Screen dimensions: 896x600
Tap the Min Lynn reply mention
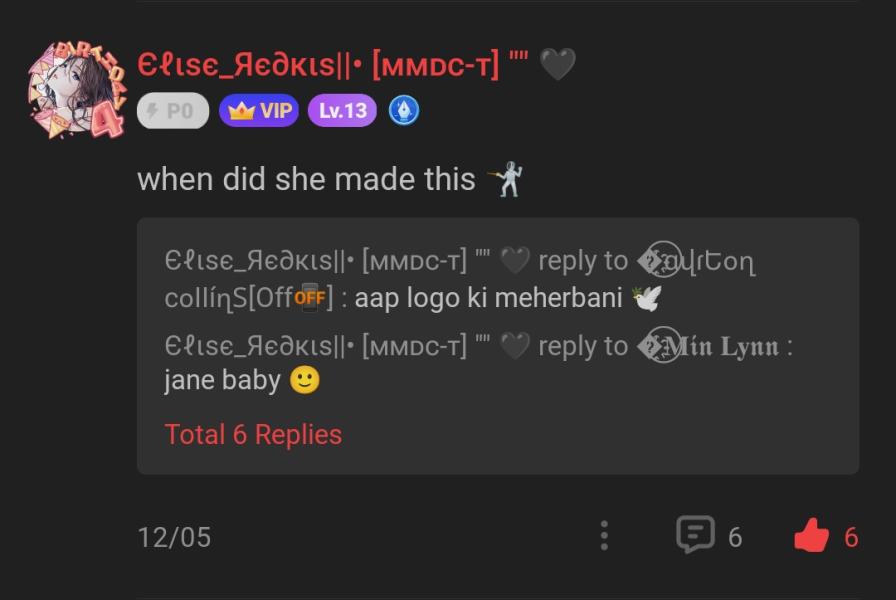710,346
